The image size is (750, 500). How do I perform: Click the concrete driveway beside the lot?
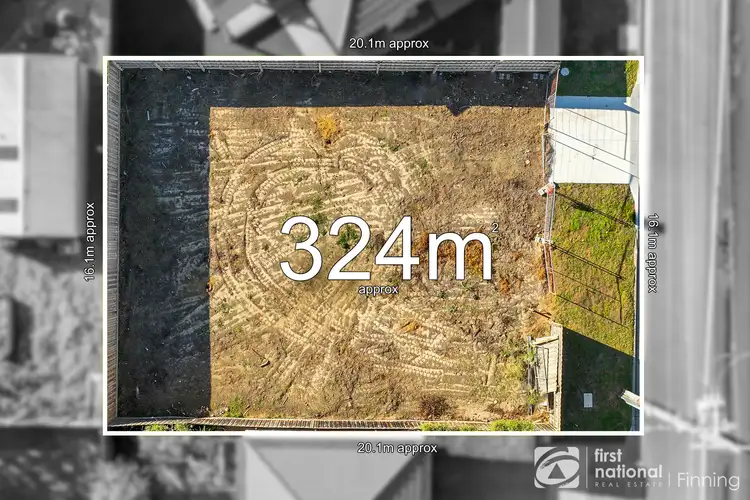point(592,143)
